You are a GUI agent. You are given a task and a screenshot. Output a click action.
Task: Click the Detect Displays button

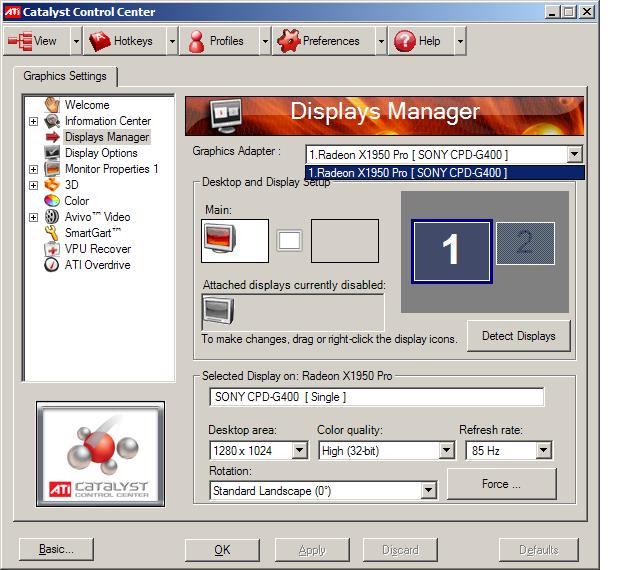518,336
